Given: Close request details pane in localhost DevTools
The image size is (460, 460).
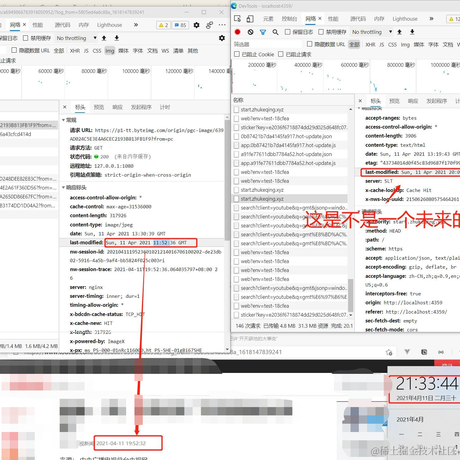Looking at the screenshot, I should [x=360, y=101].
